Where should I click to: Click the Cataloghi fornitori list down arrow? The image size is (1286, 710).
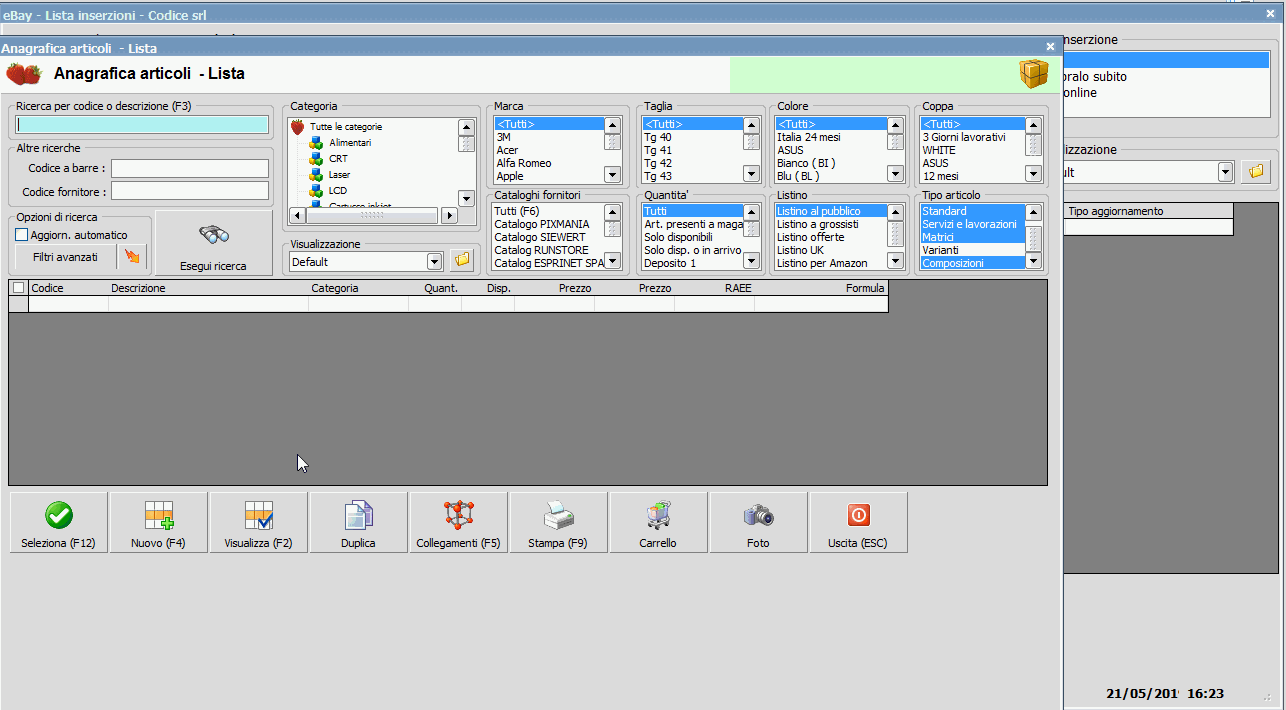(613, 261)
